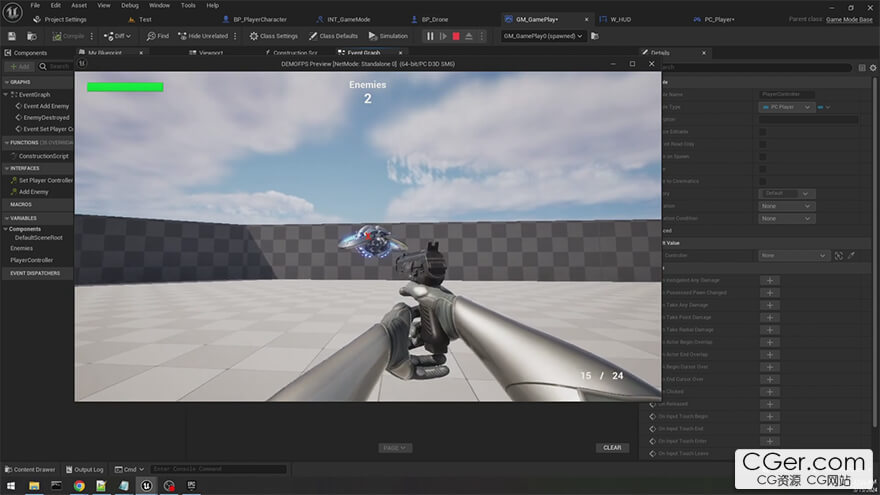Image resolution: width=880 pixels, height=495 pixels.
Task: Add event for On Take Any Damage
Action: pyautogui.click(x=770, y=305)
